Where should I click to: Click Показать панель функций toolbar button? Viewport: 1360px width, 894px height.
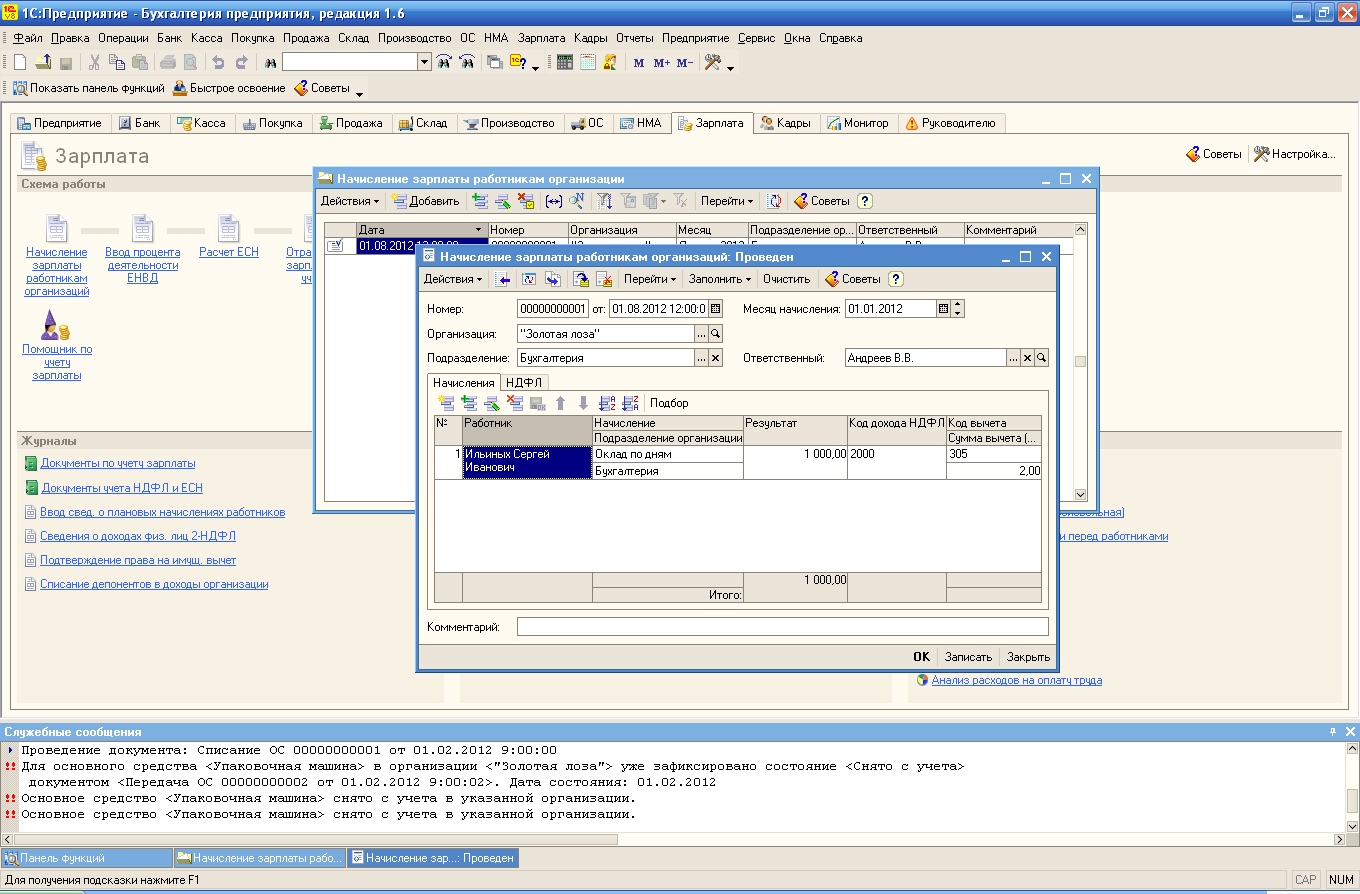88,88
